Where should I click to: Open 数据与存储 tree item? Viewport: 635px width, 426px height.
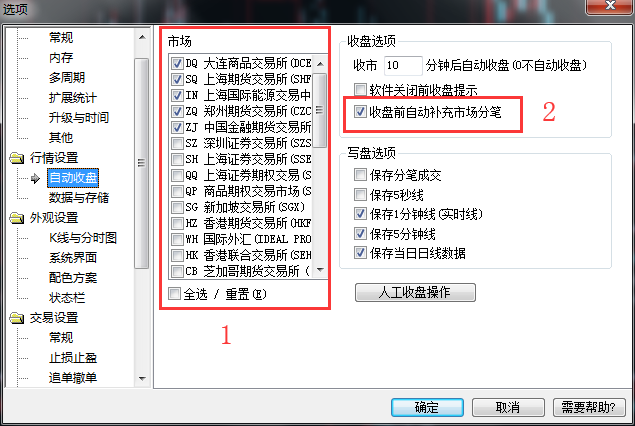click(x=79, y=198)
